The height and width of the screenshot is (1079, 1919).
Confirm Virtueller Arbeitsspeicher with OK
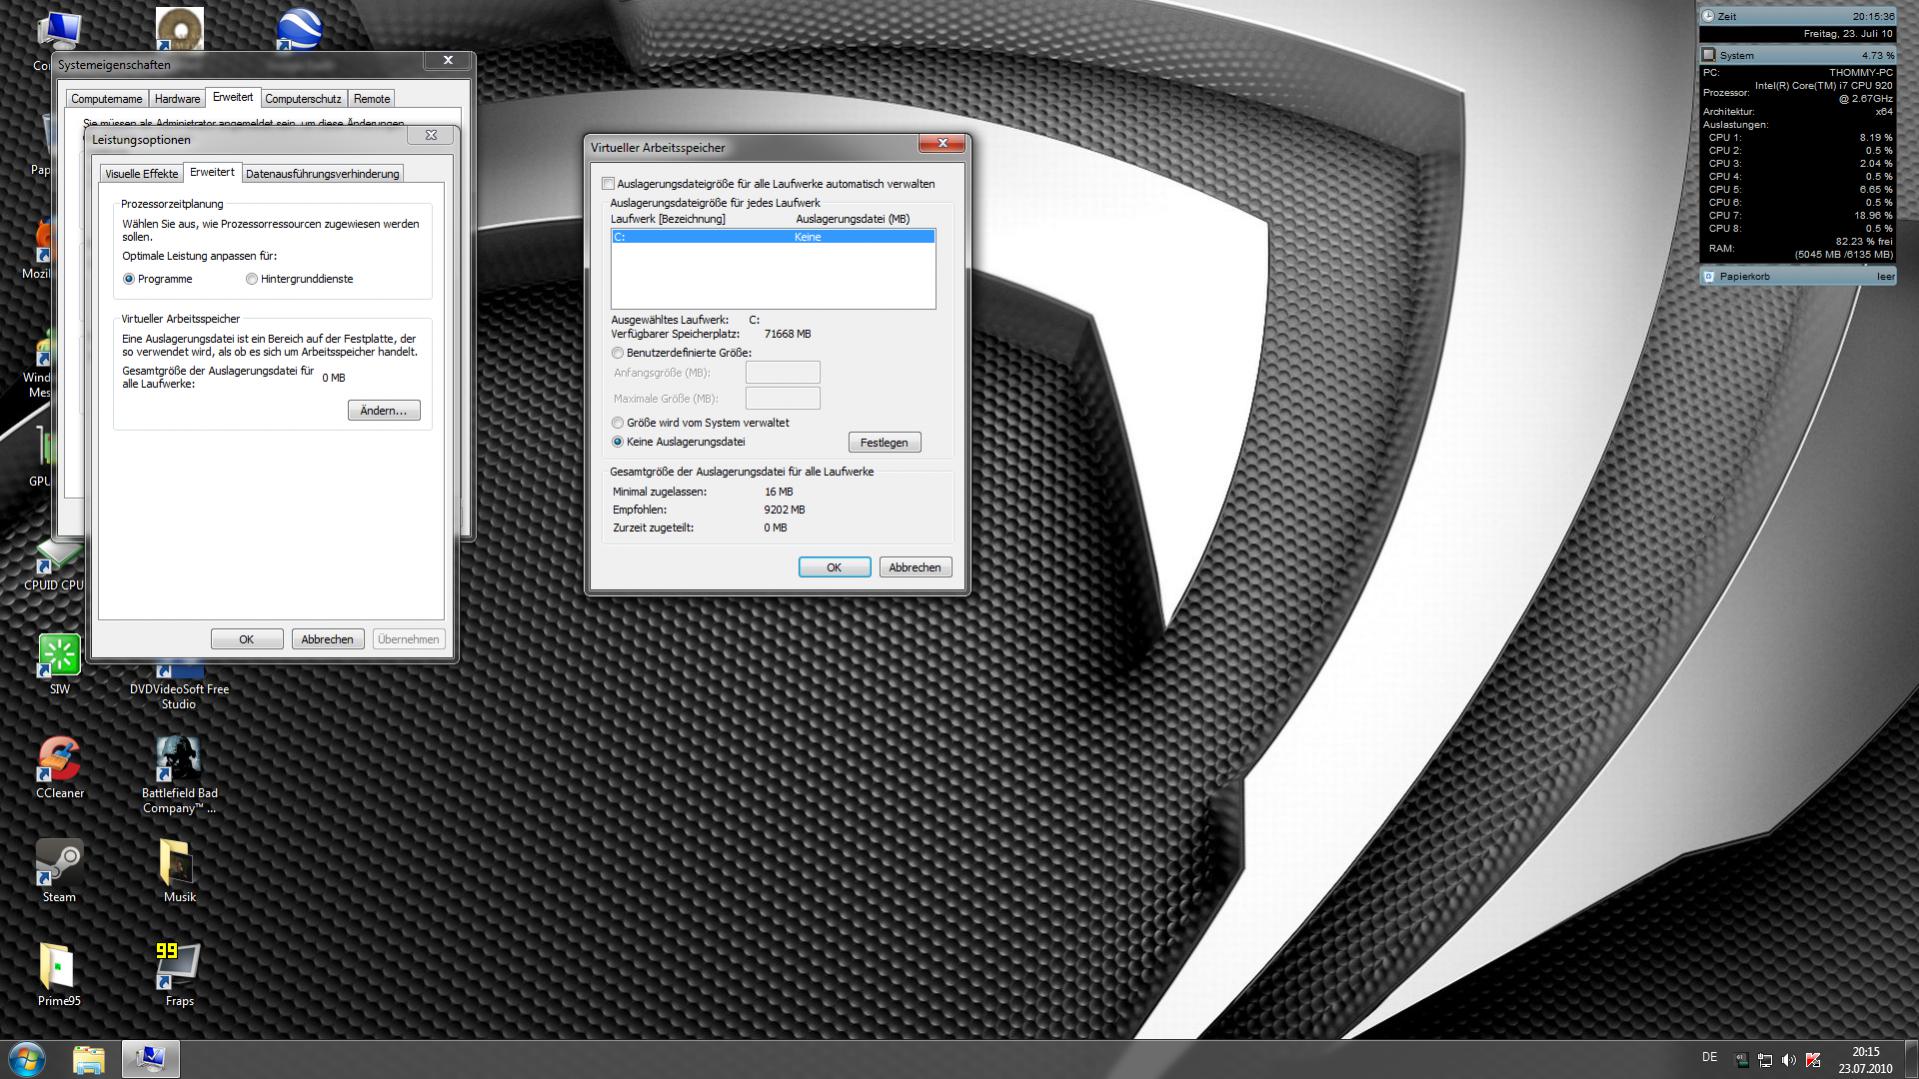[x=834, y=568]
